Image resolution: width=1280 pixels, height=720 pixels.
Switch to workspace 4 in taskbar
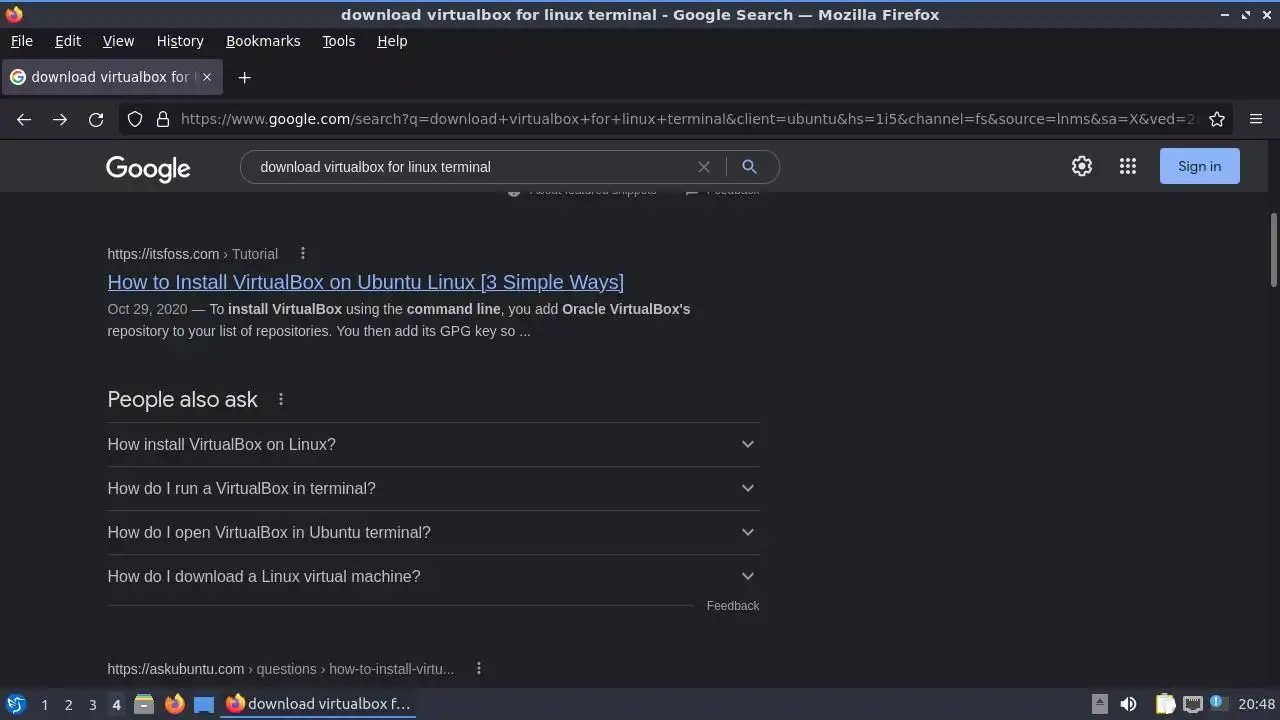point(116,704)
